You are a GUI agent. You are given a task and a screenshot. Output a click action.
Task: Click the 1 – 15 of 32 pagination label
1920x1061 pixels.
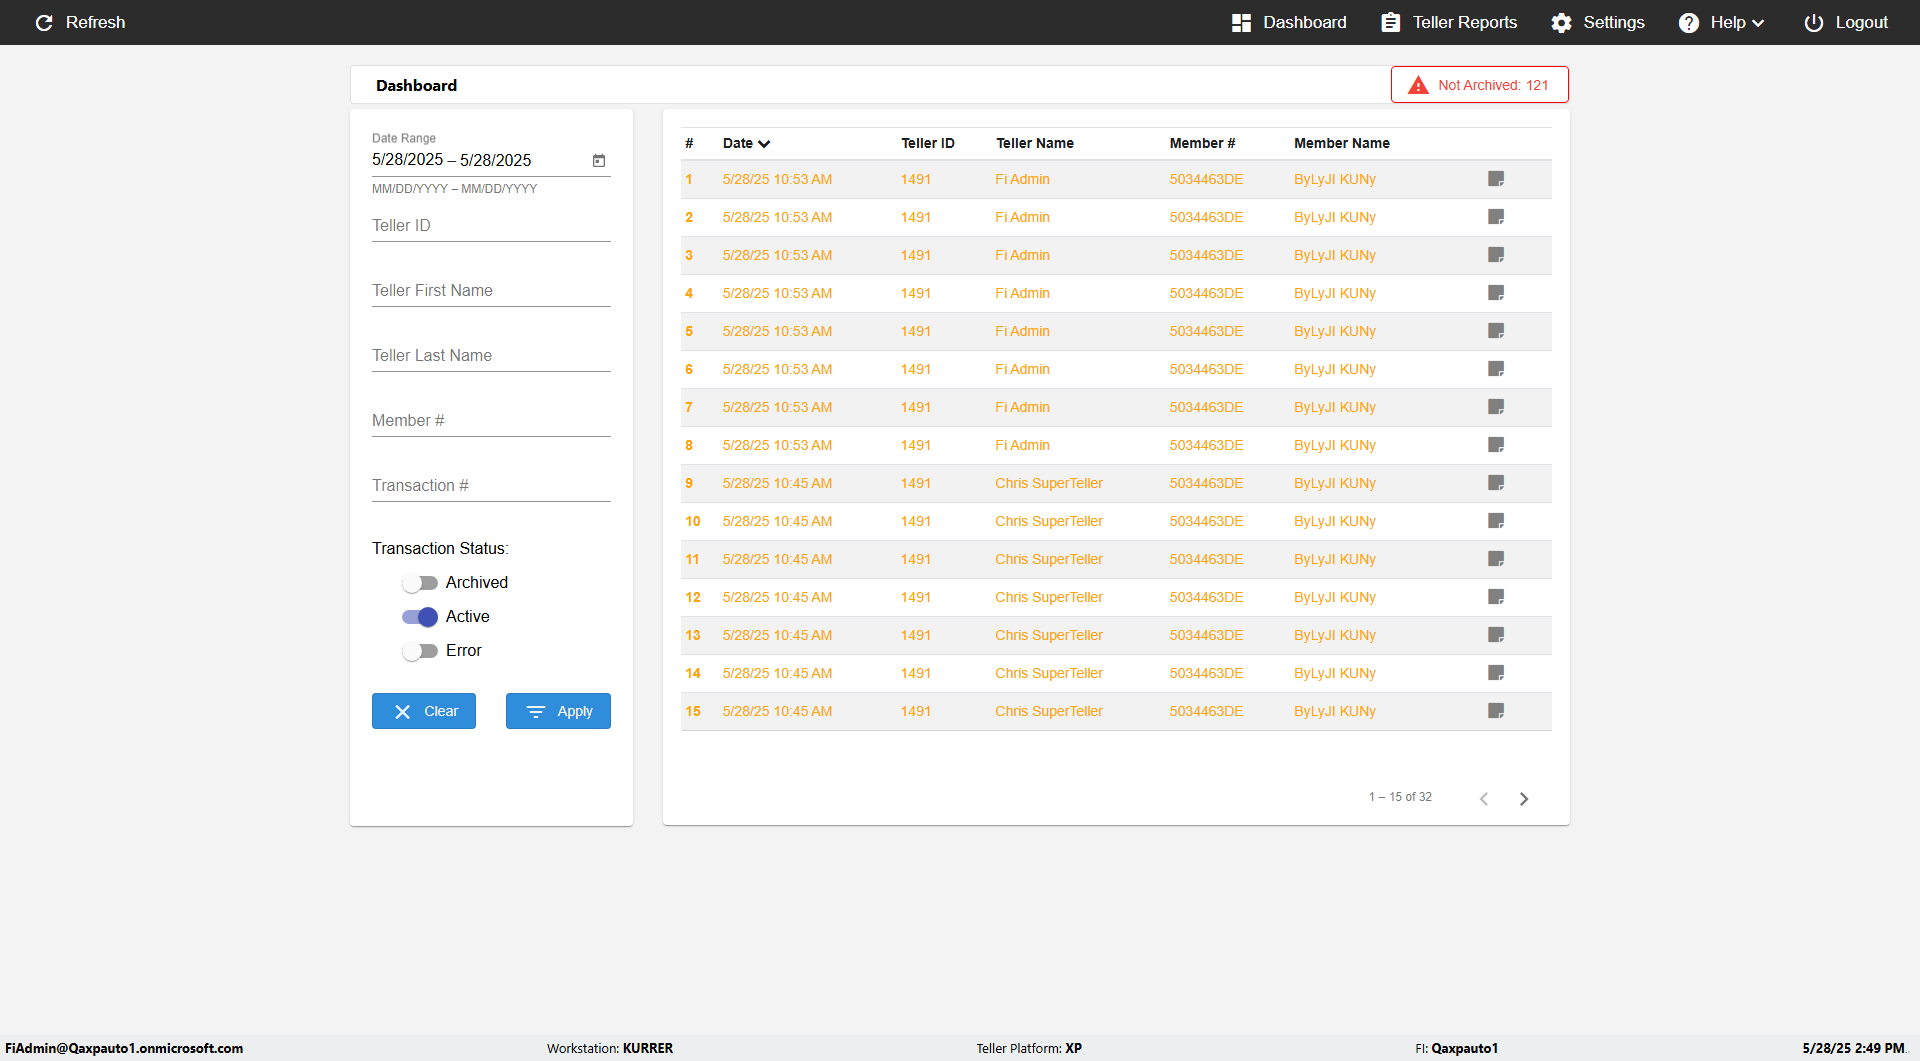click(1400, 797)
